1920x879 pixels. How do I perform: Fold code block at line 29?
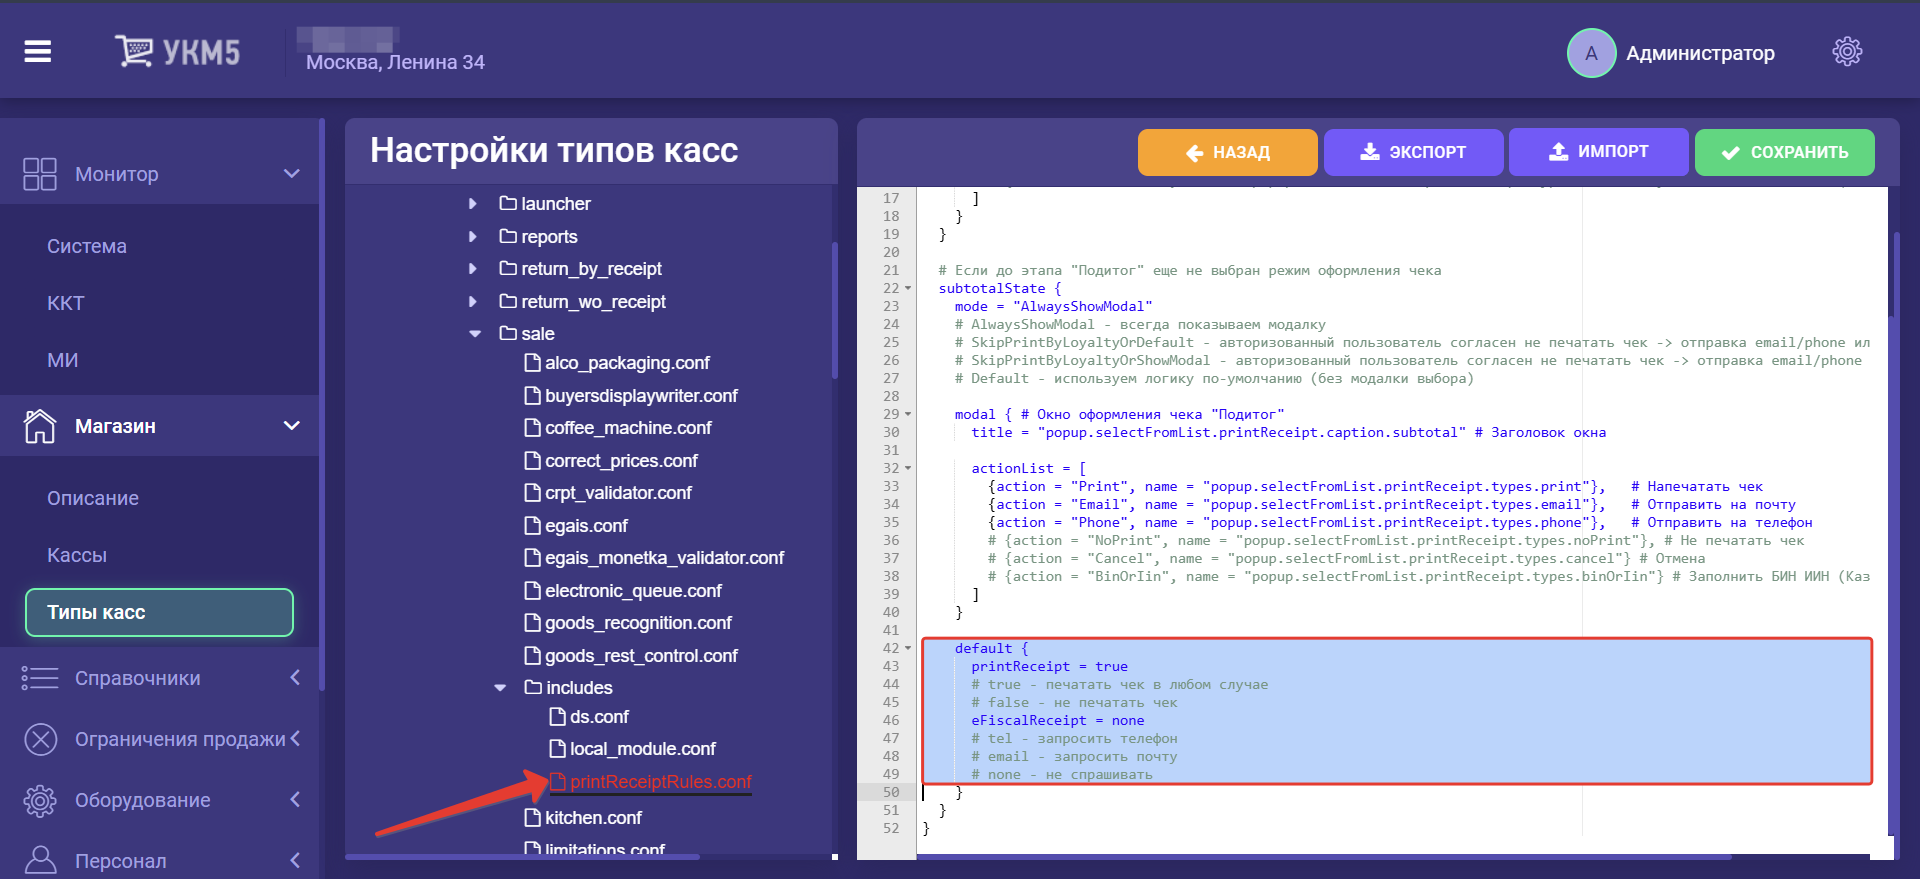[908, 414]
